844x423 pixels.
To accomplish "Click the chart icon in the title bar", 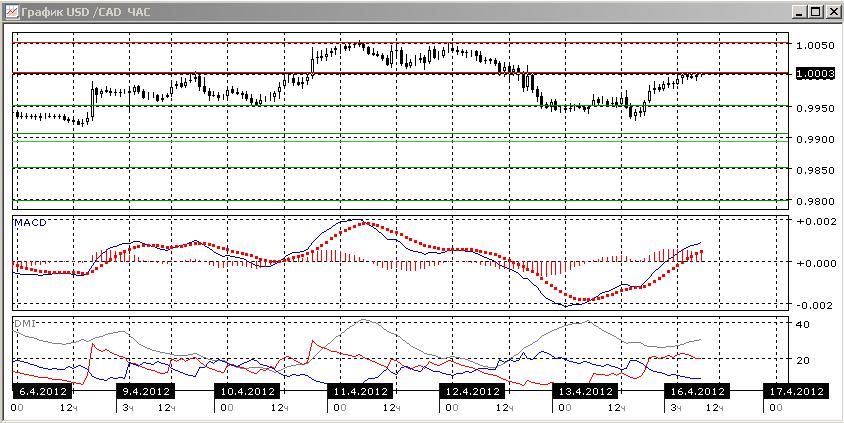I will [10, 10].
